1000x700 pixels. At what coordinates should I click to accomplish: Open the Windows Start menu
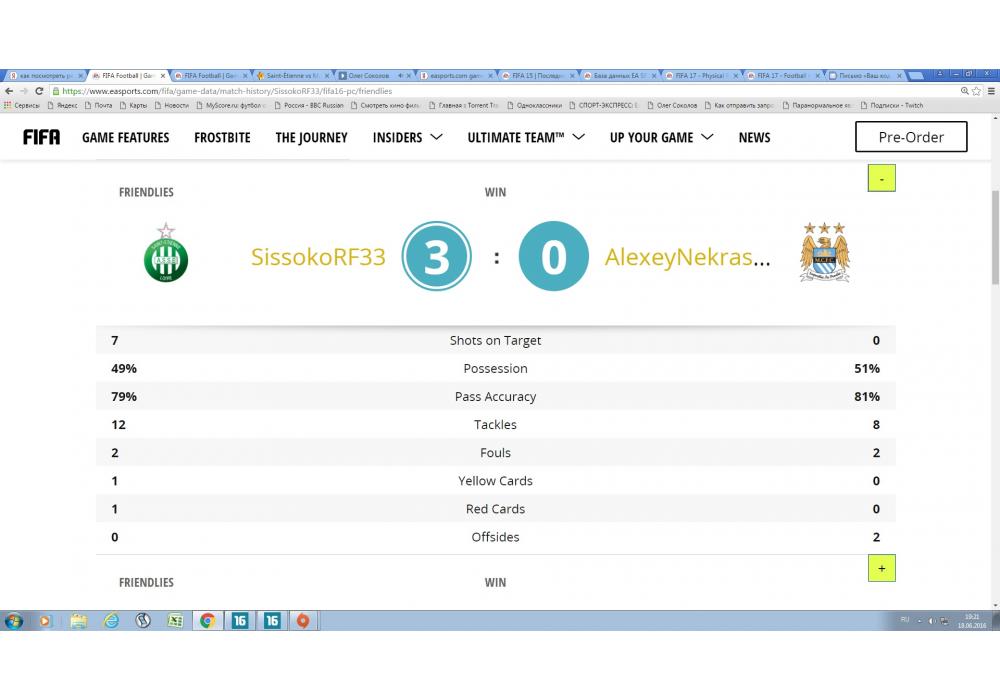13,620
